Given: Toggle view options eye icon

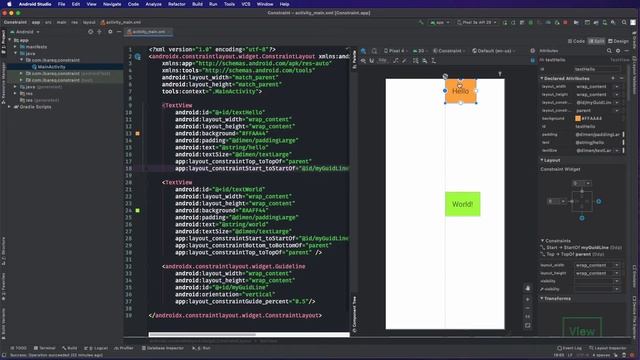Looking at the screenshot, I should 363,61.
